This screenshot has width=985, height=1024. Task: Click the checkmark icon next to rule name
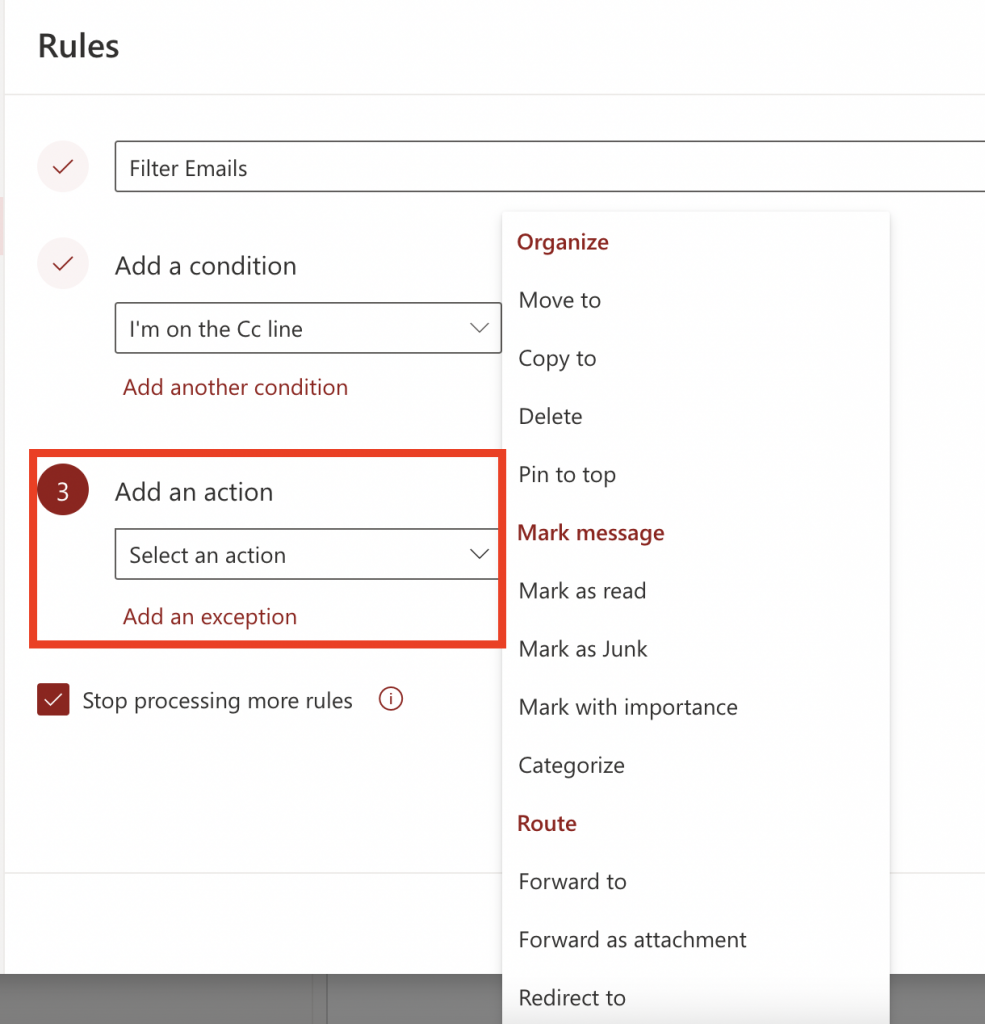tap(63, 168)
